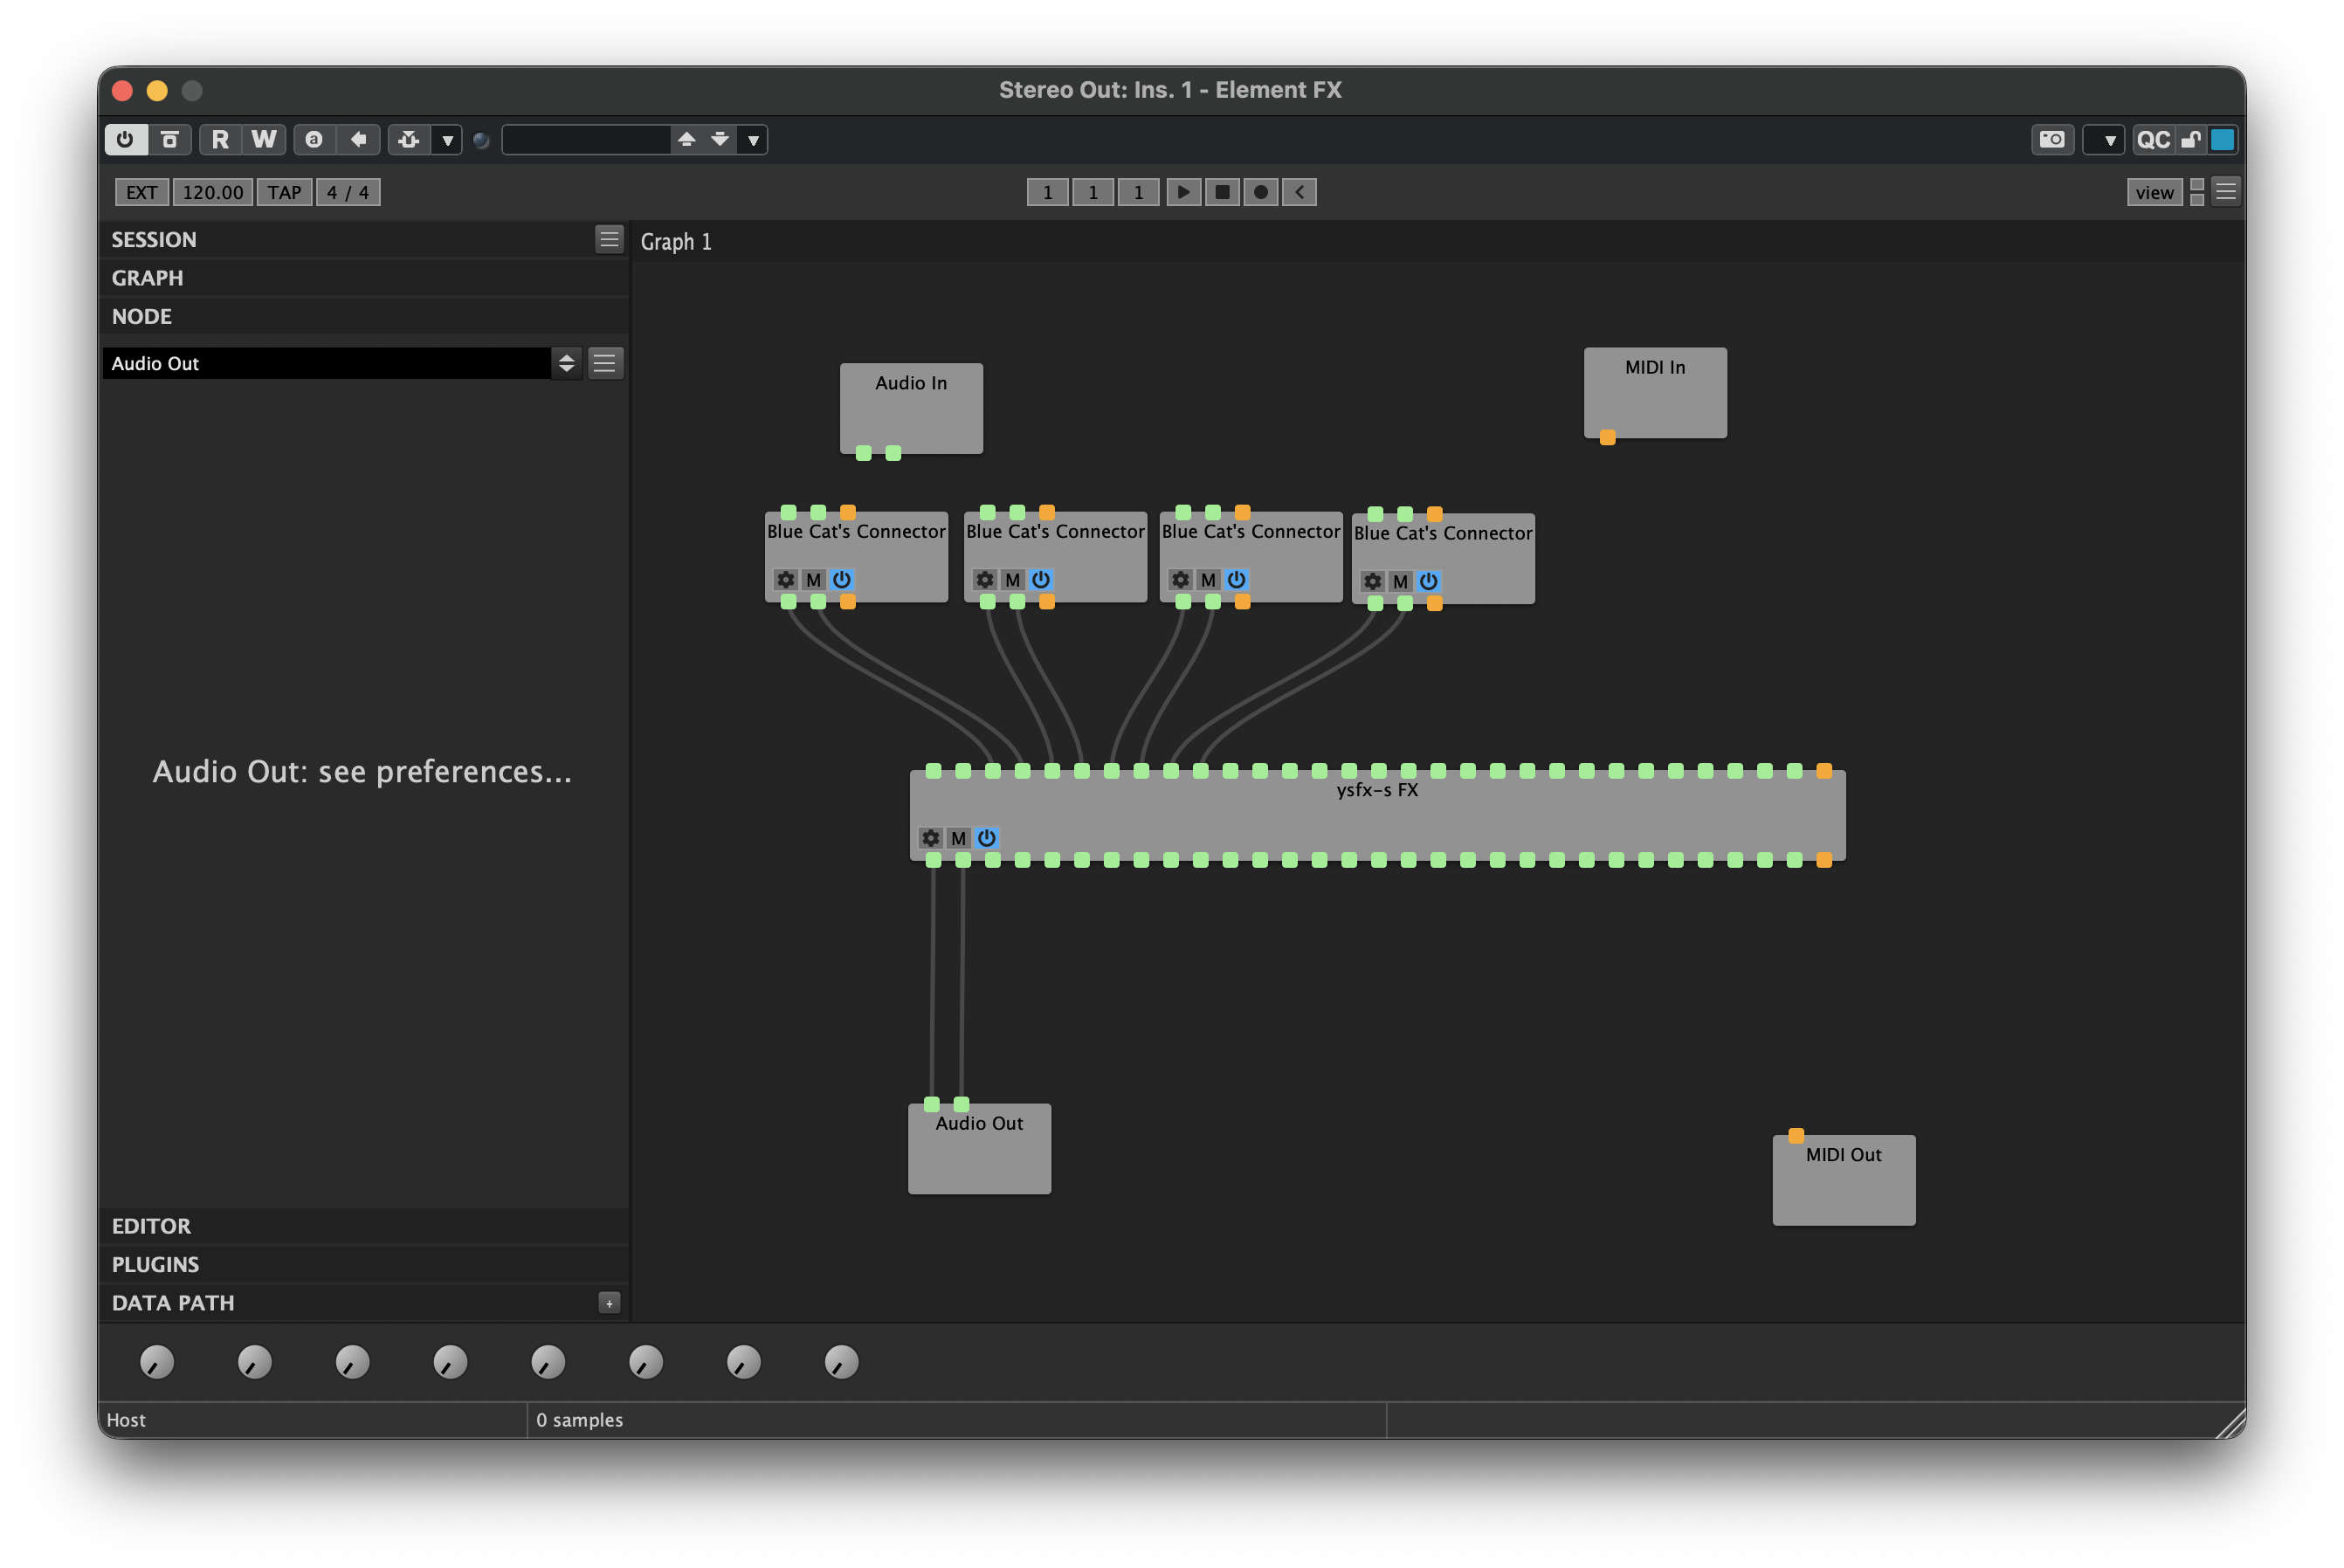2344x1568 pixels.
Task: Expand the EDITOR panel header
Action: coord(364,1226)
